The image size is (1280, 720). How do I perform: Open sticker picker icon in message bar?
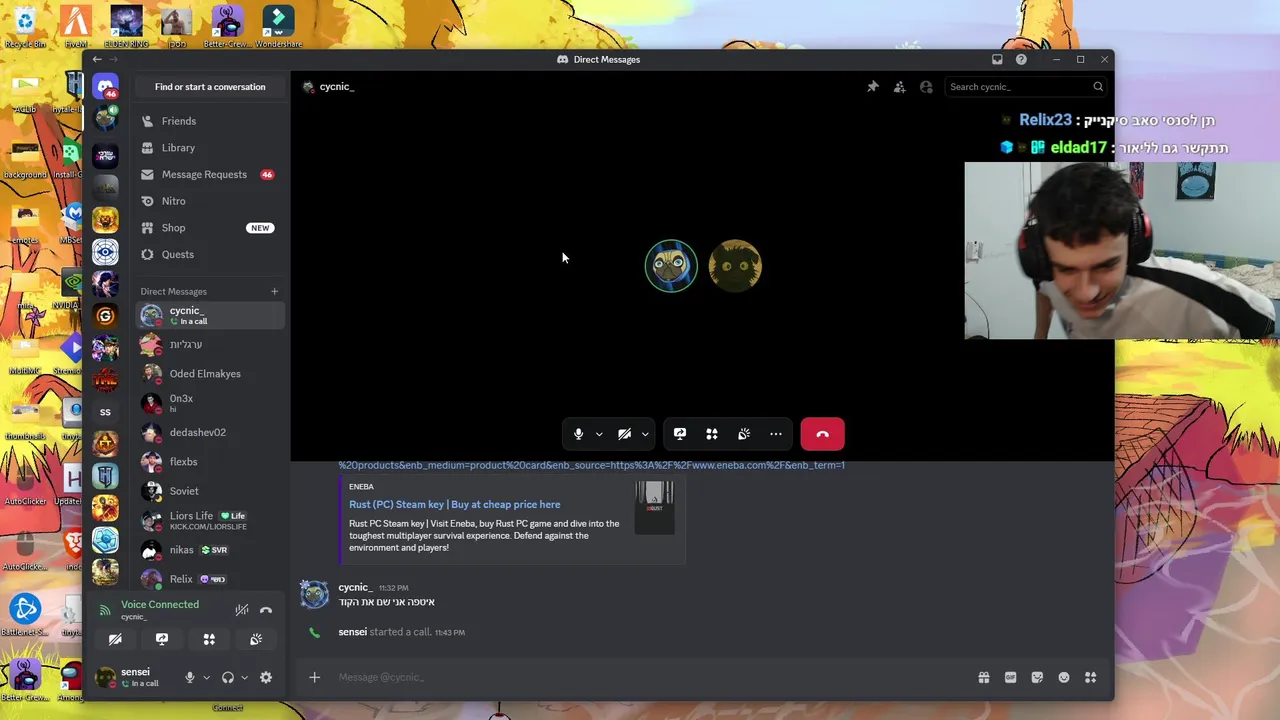pyautogui.click(x=1037, y=677)
